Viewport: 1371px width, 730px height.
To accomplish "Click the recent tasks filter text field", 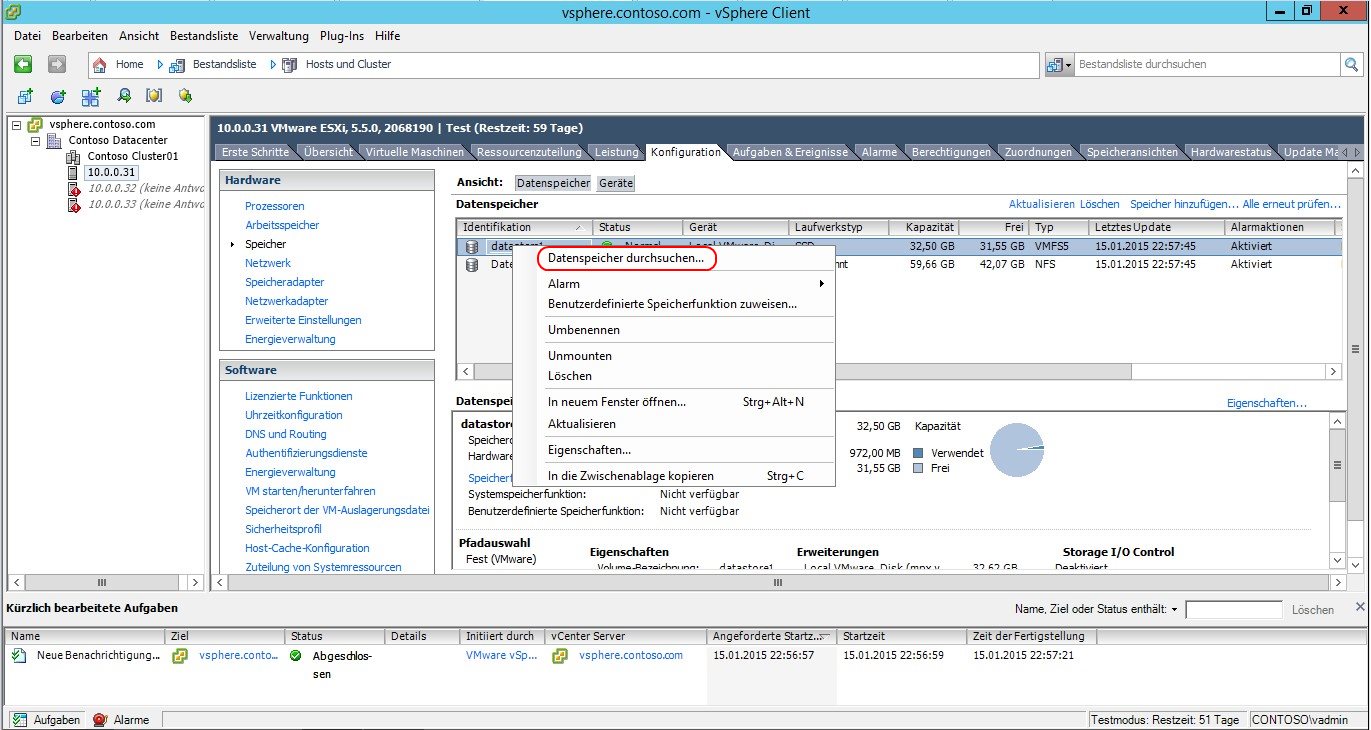I will 1233,610.
